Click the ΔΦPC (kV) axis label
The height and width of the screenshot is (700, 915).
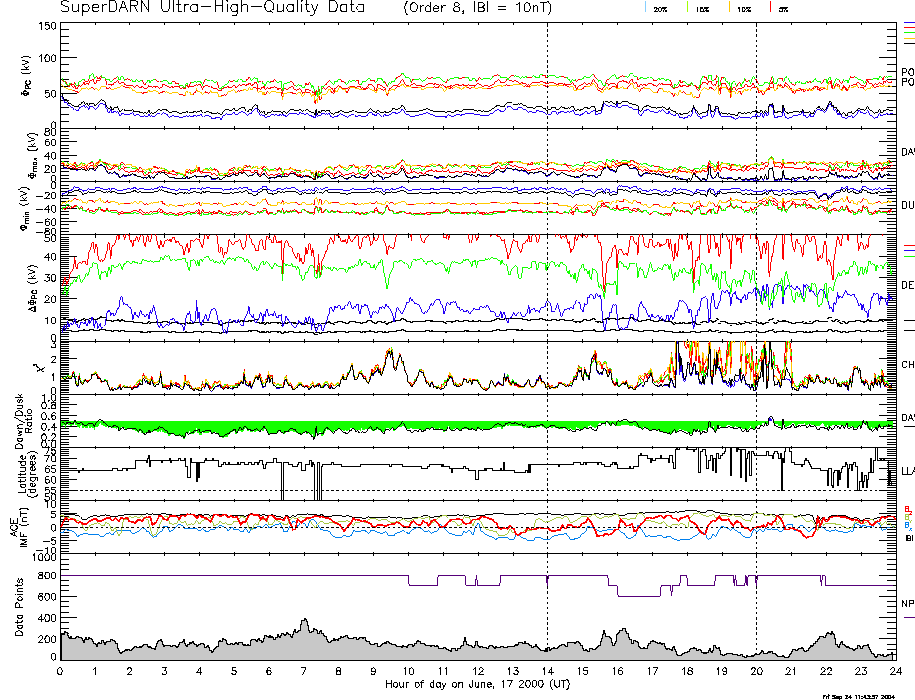(x=28, y=283)
